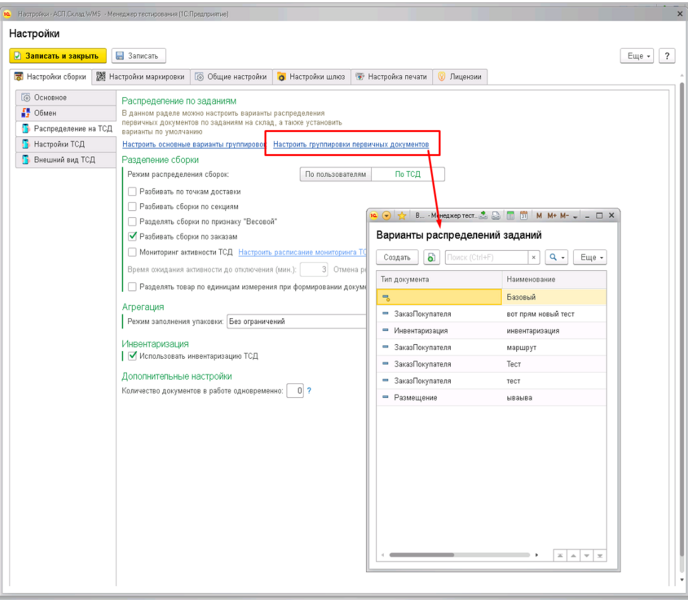Enable Мониторинг активности ТСД checkbox
The image size is (688, 600).
(x=132, y=252)
